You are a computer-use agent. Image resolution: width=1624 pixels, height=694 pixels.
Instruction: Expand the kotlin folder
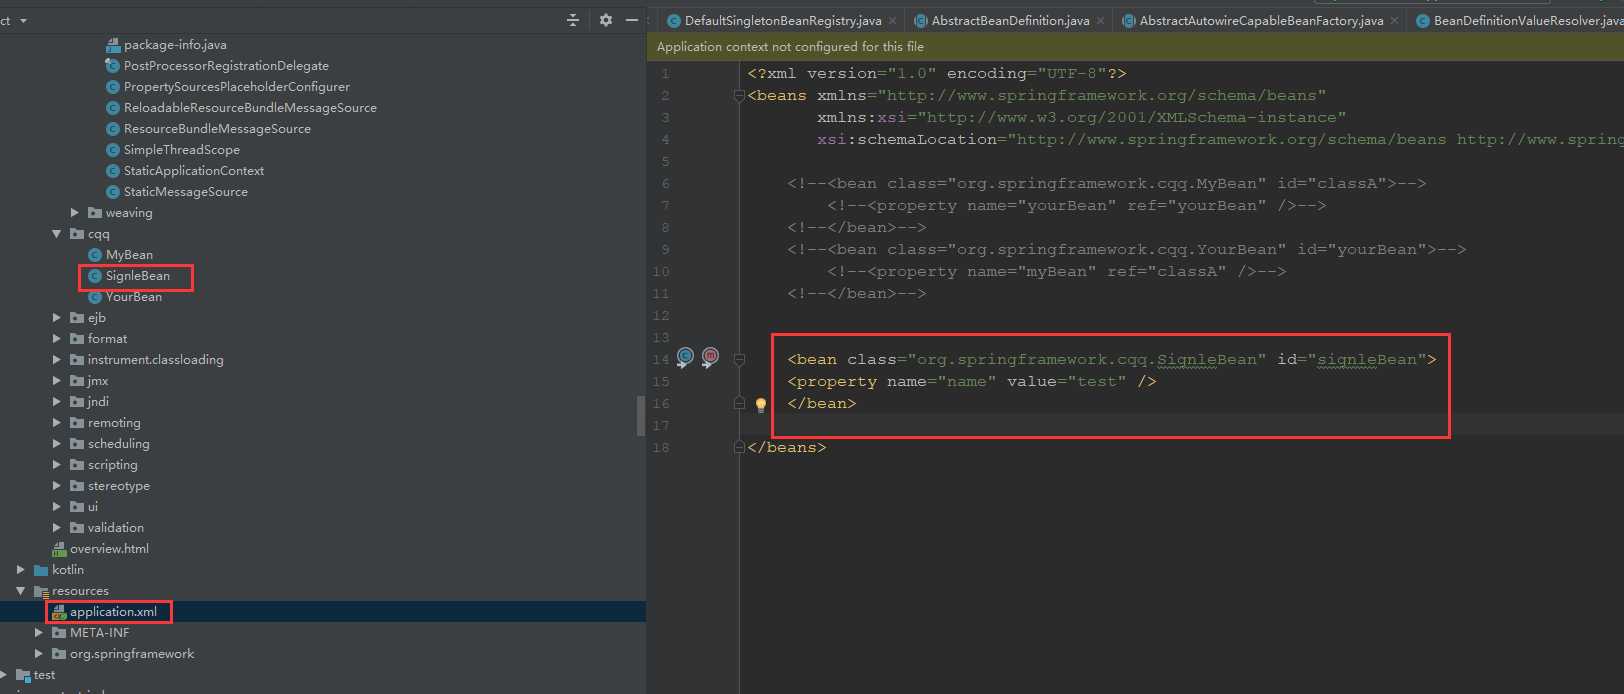coord(21,570)
